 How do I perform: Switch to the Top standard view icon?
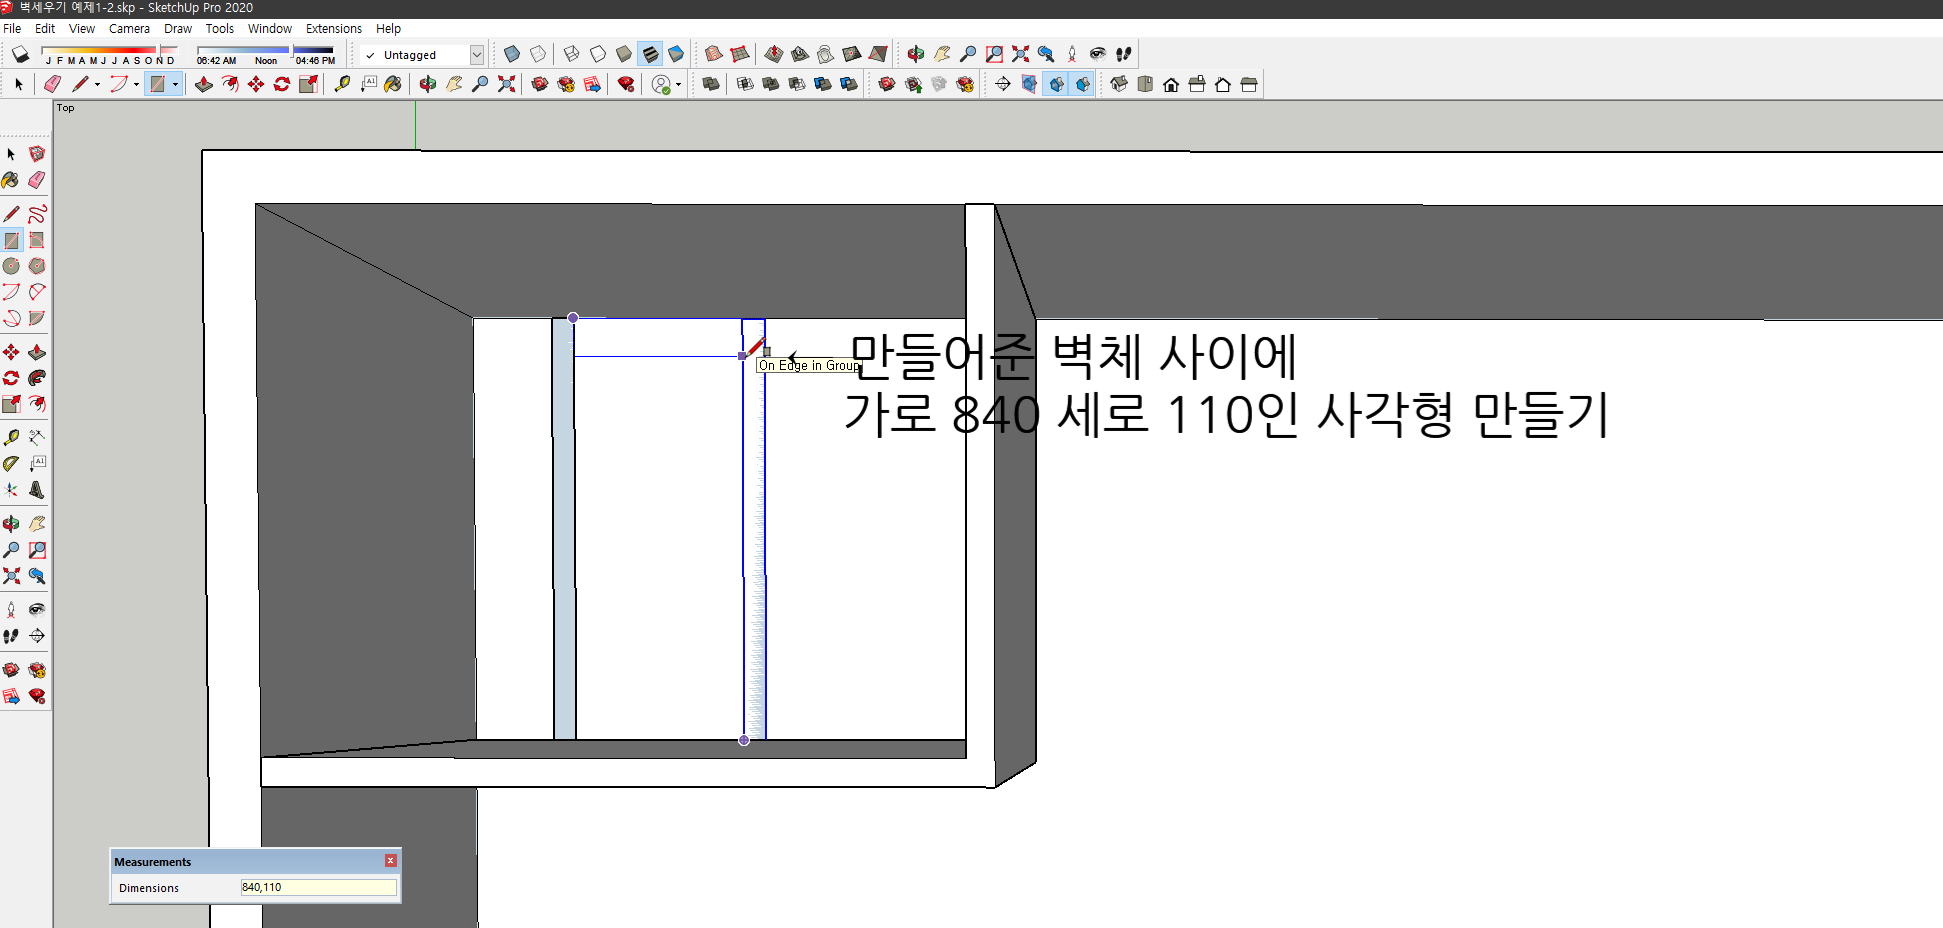[x=1145, y=85]
